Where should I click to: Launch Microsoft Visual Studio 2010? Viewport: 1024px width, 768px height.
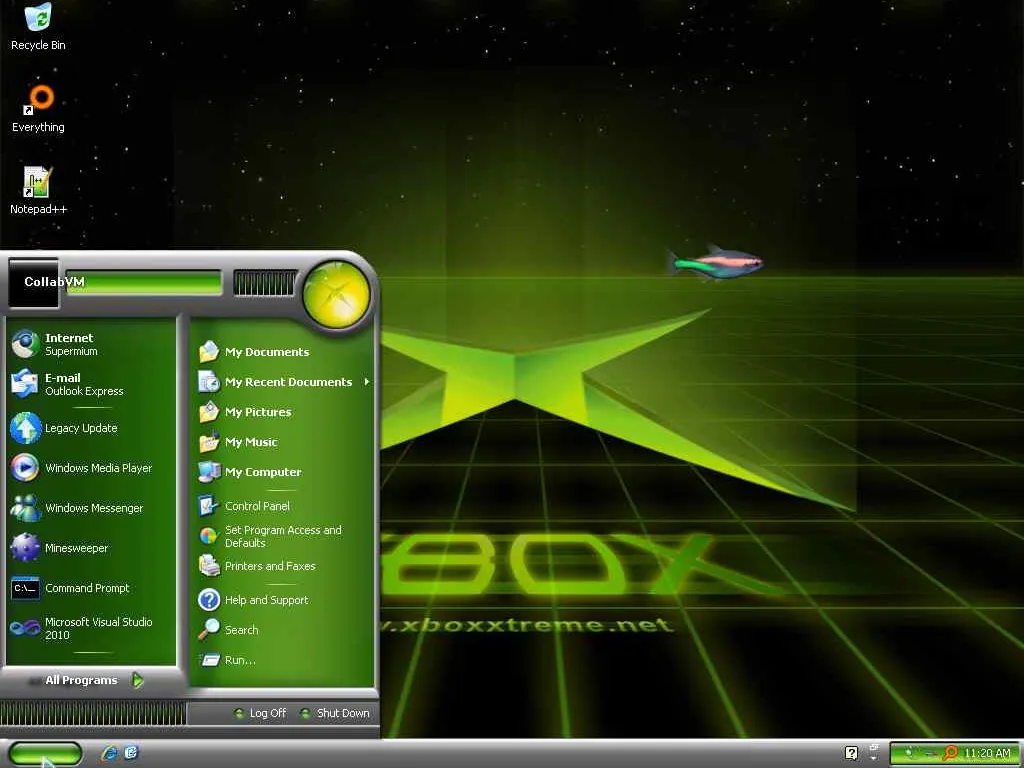(91, 628)
